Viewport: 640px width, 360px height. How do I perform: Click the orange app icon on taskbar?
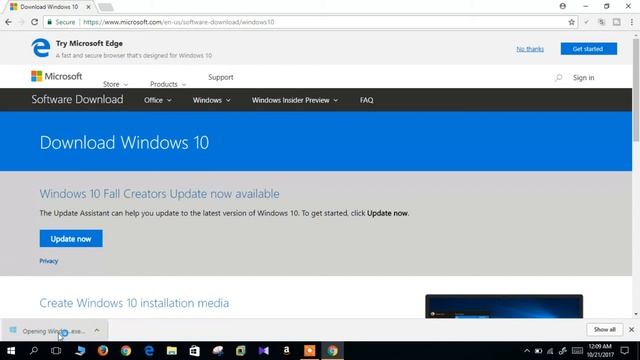point(309,351)
